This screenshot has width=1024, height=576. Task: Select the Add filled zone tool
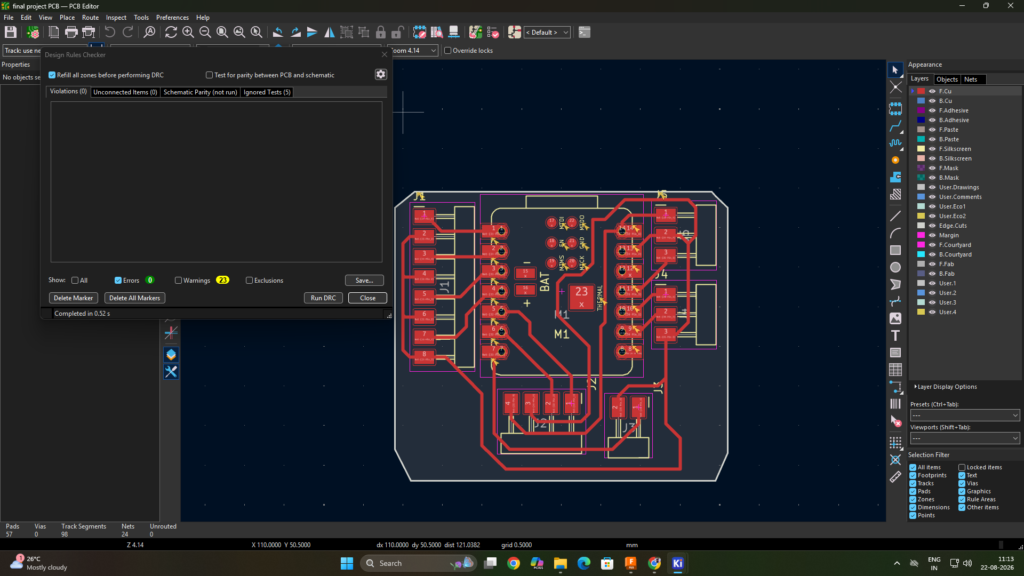(895, 177)
